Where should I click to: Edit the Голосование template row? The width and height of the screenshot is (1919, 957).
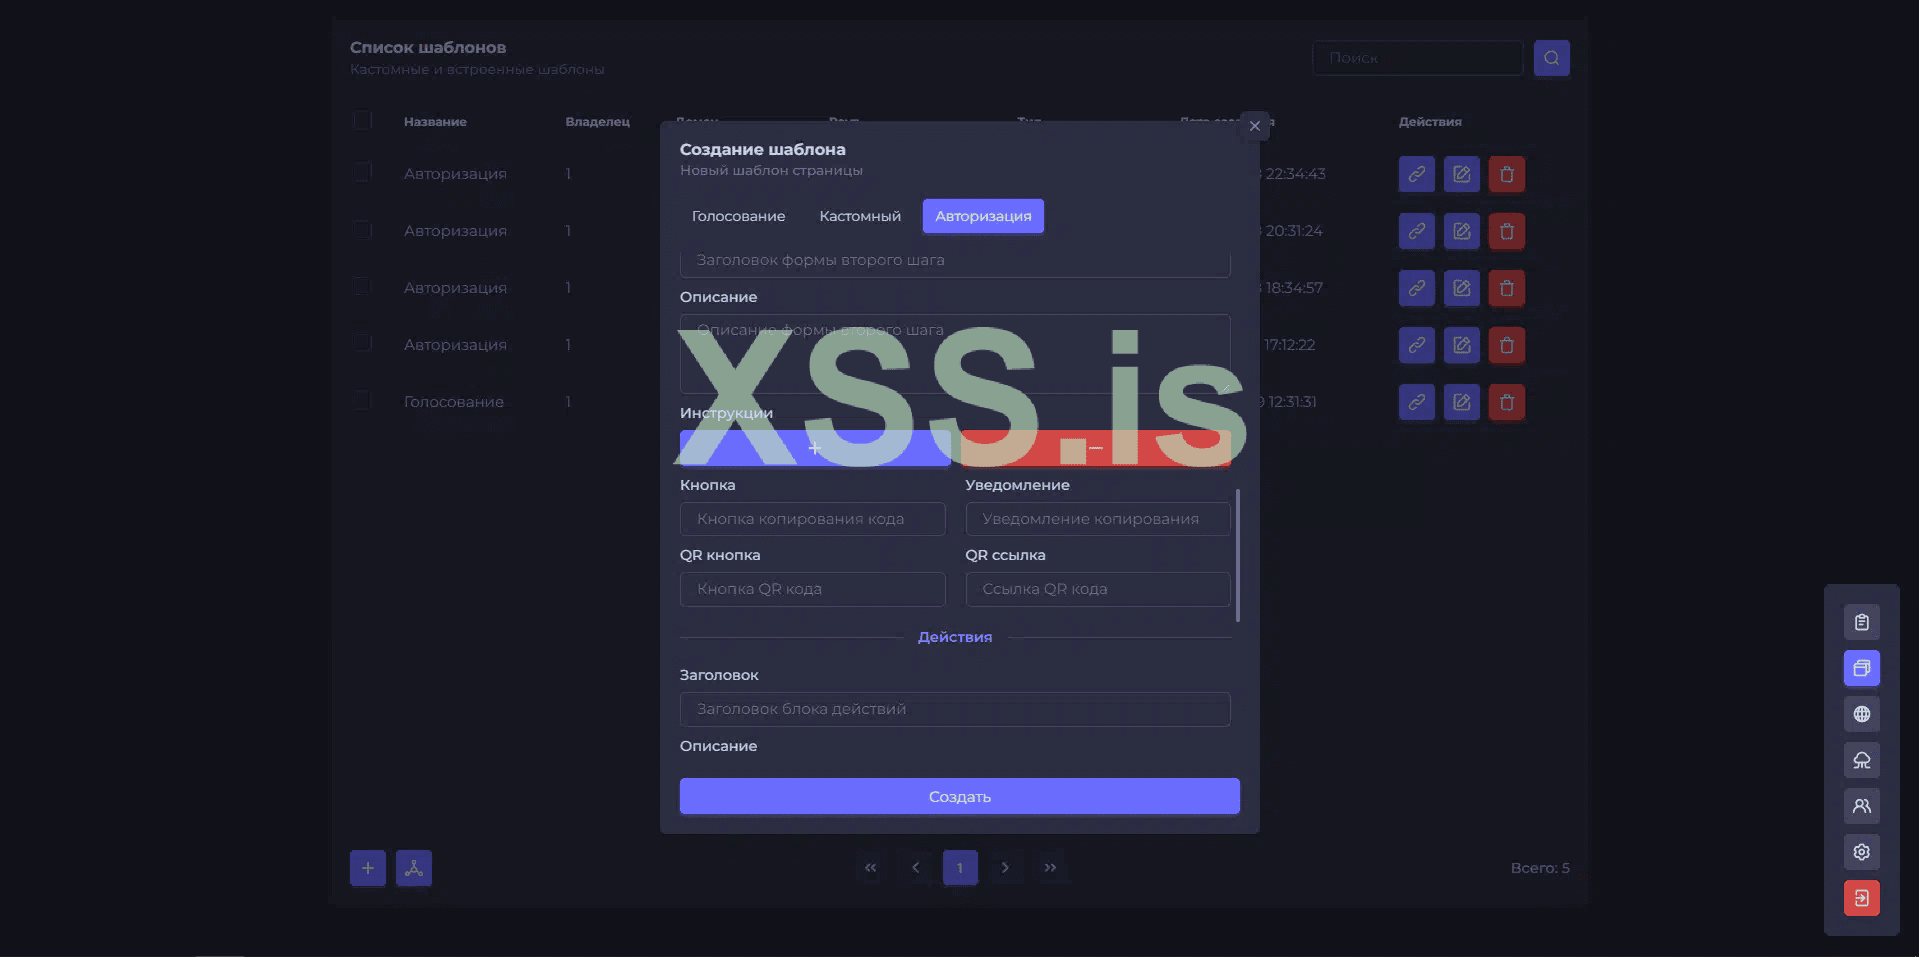tap(1461, 402)
